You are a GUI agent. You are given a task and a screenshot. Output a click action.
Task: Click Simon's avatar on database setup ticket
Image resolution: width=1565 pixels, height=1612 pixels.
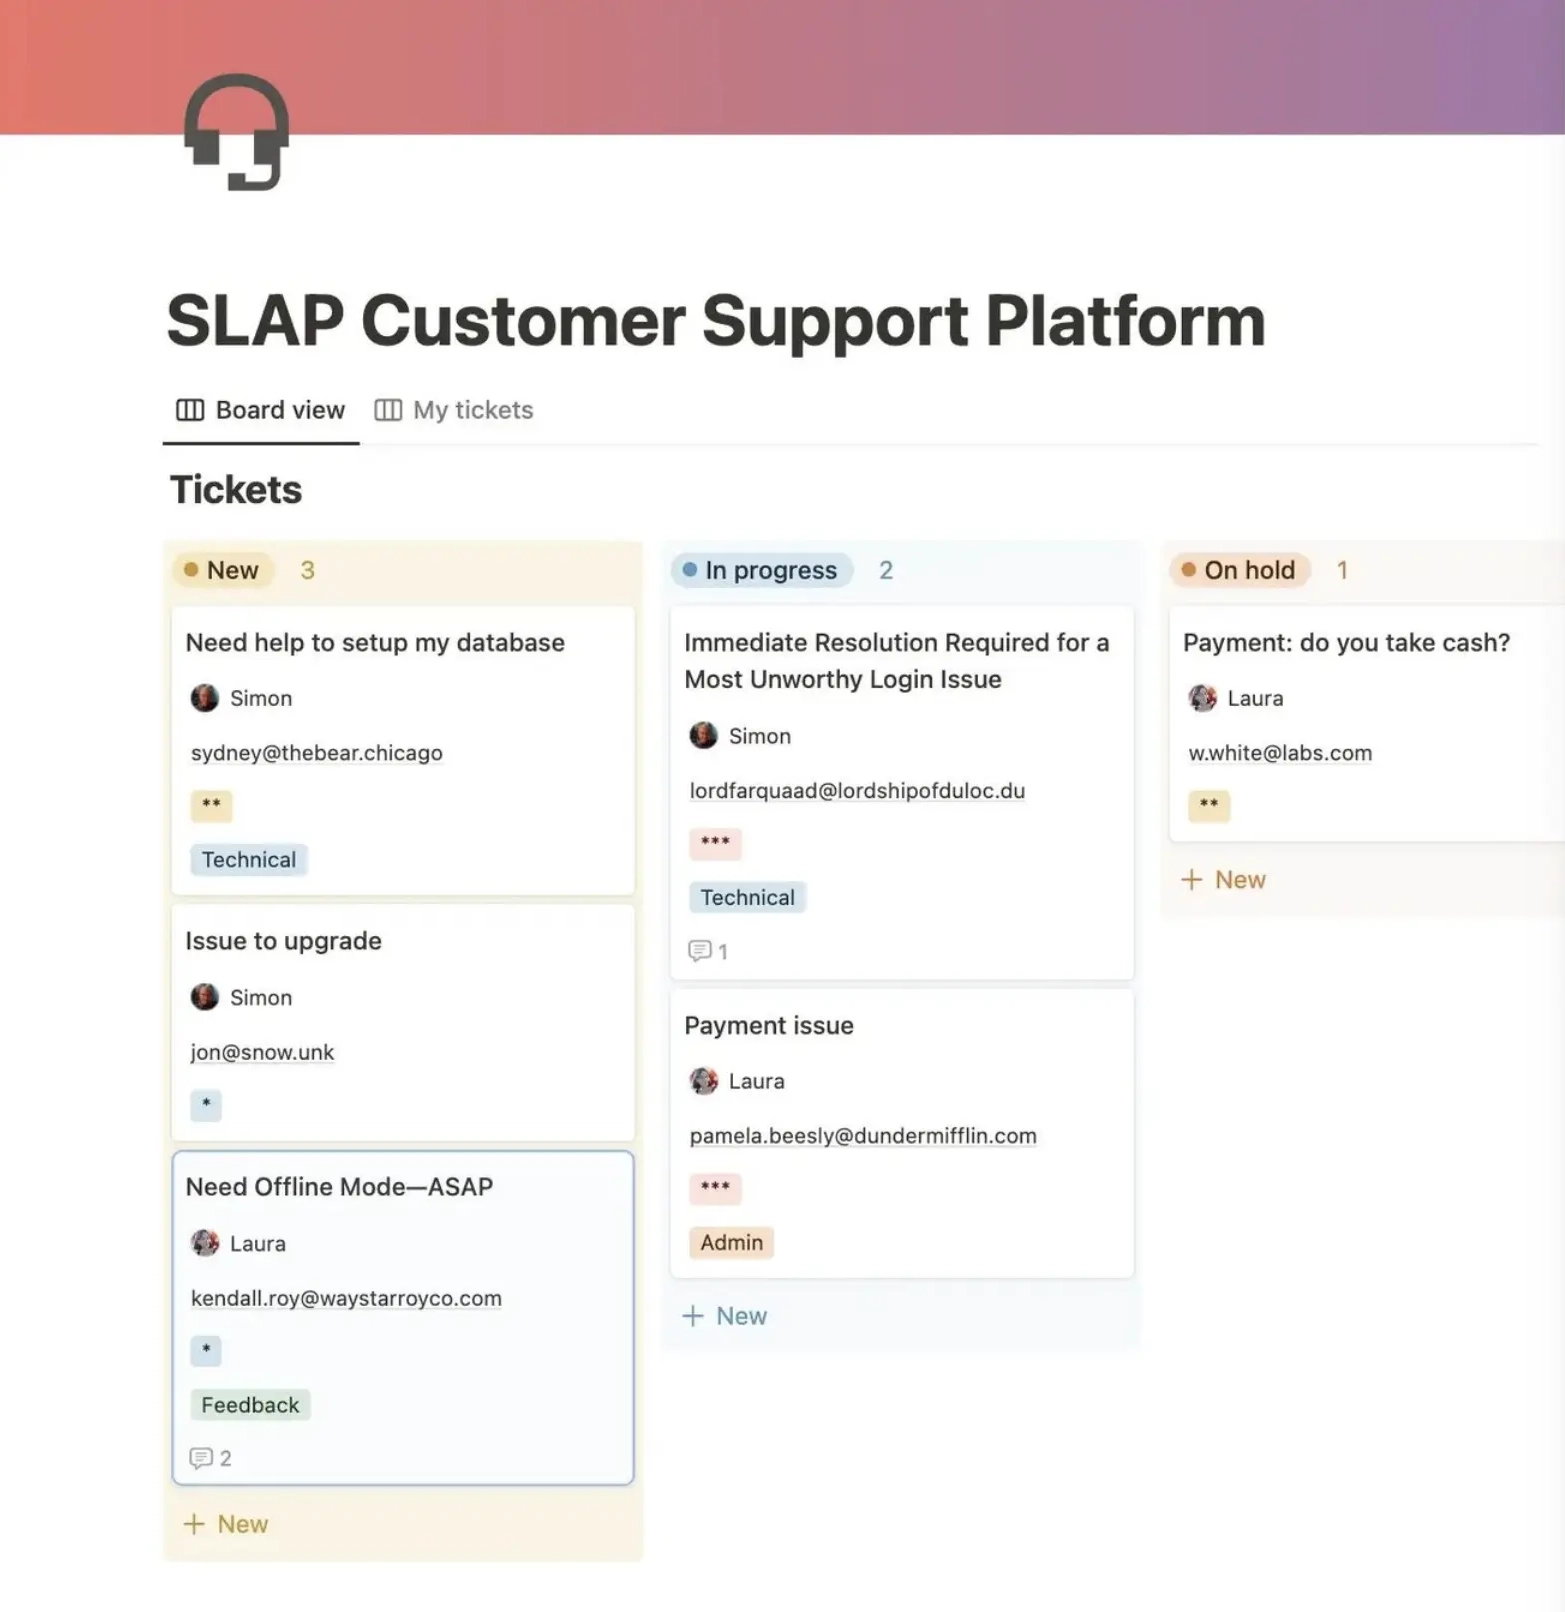coord(205,698)
